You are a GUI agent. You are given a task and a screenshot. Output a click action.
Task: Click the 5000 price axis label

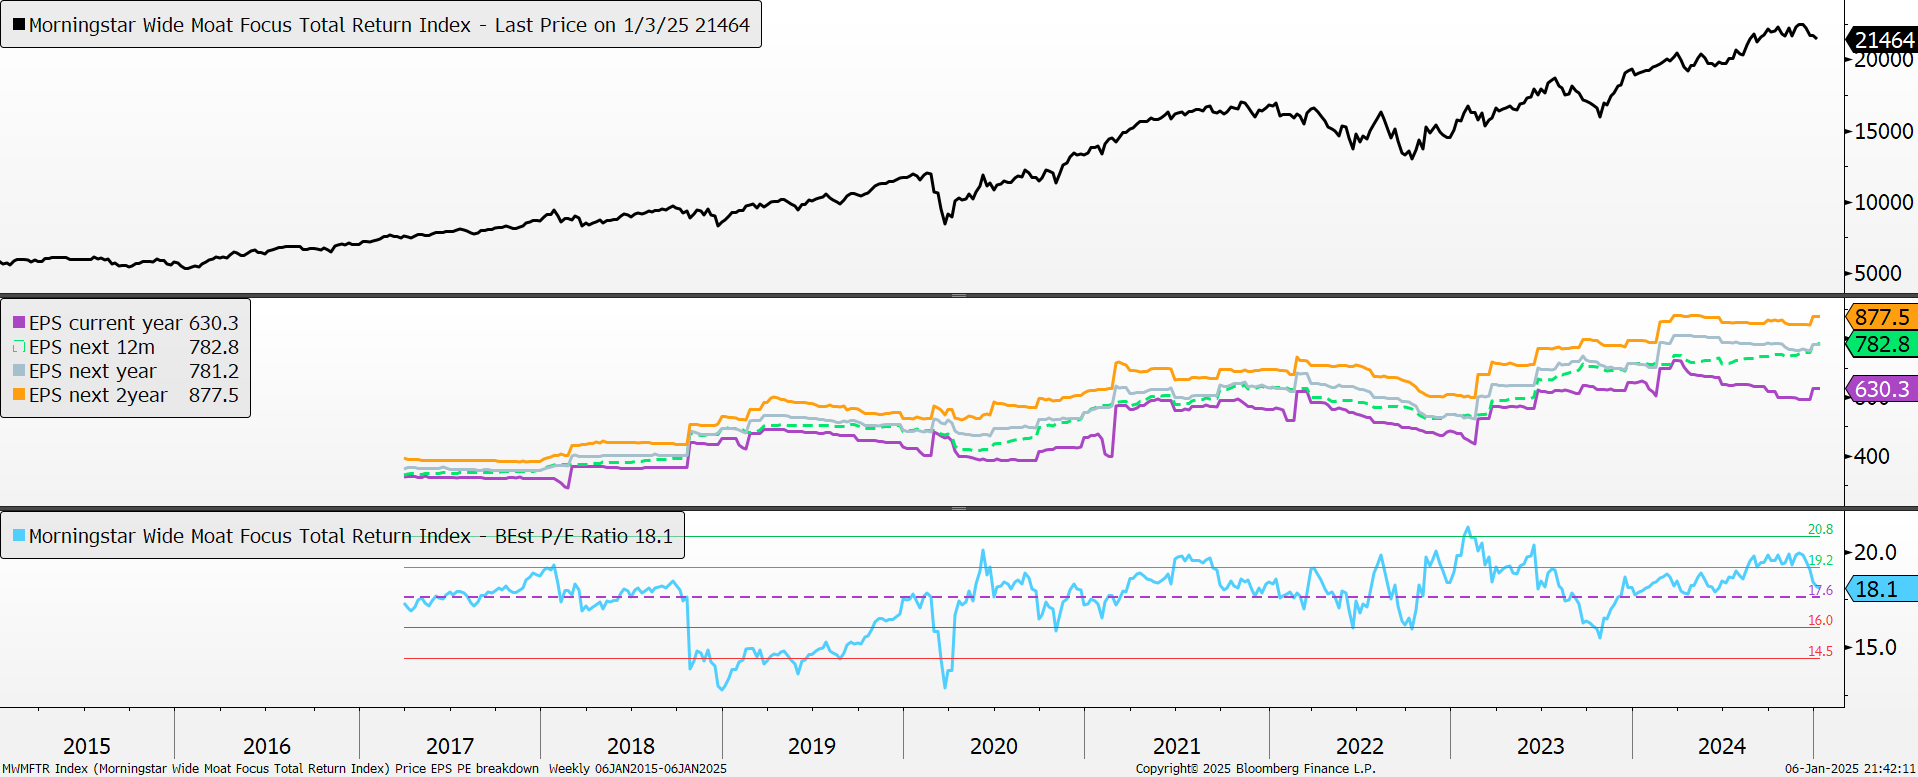[1878, 273]
